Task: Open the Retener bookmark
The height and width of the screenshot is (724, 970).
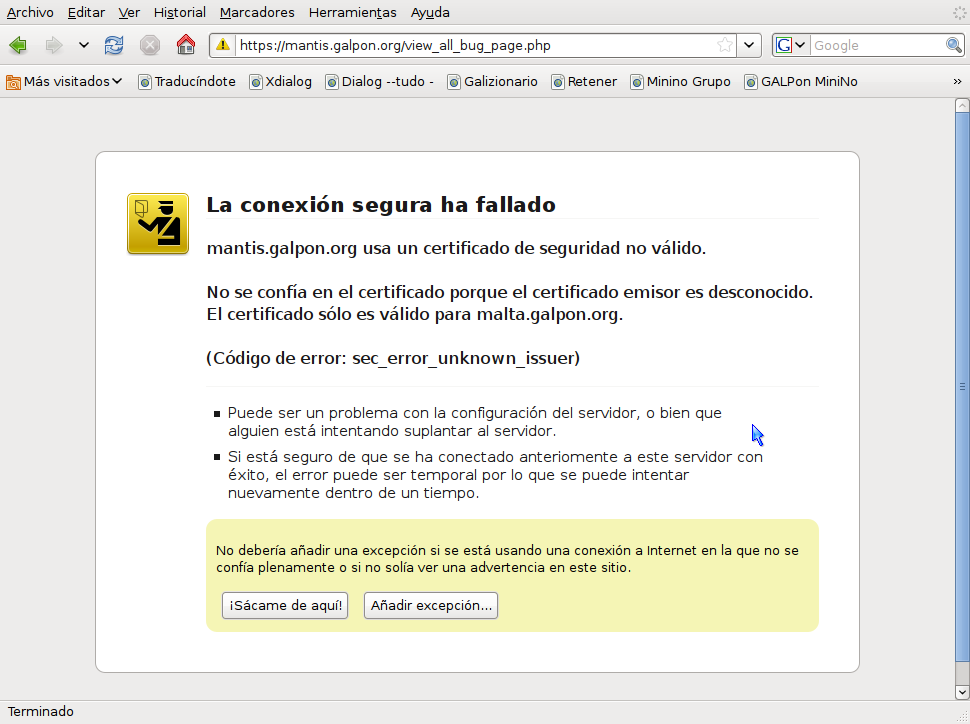Action: (x=584, y=82)
